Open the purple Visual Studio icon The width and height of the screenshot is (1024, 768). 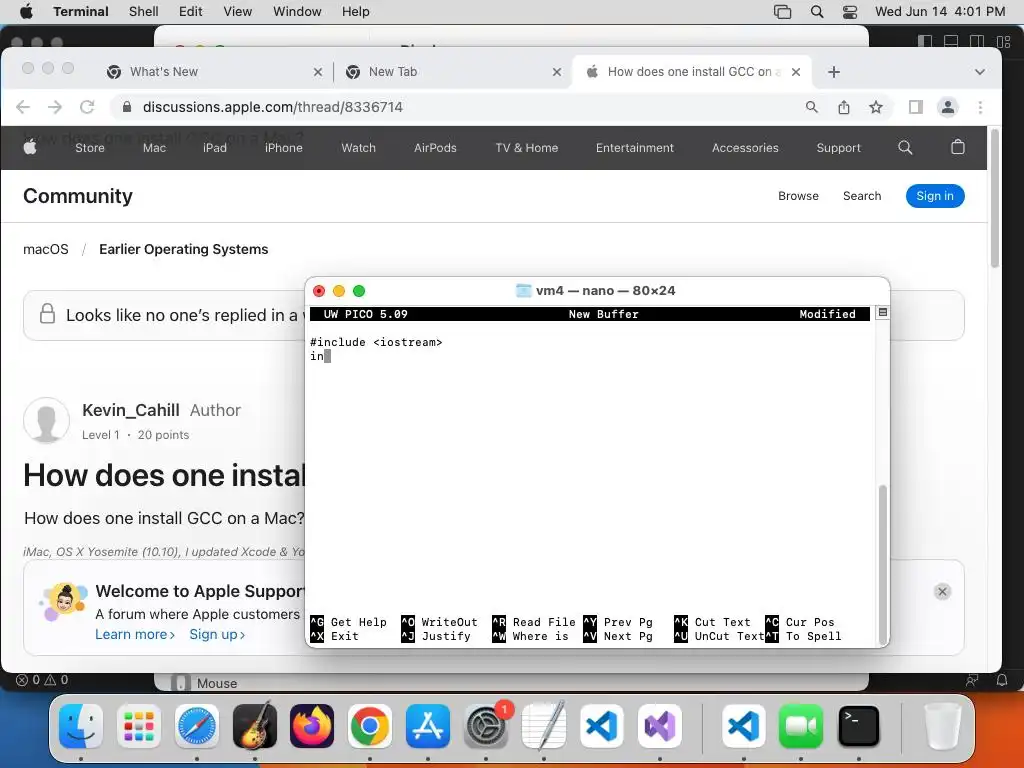tap(660, 726)
